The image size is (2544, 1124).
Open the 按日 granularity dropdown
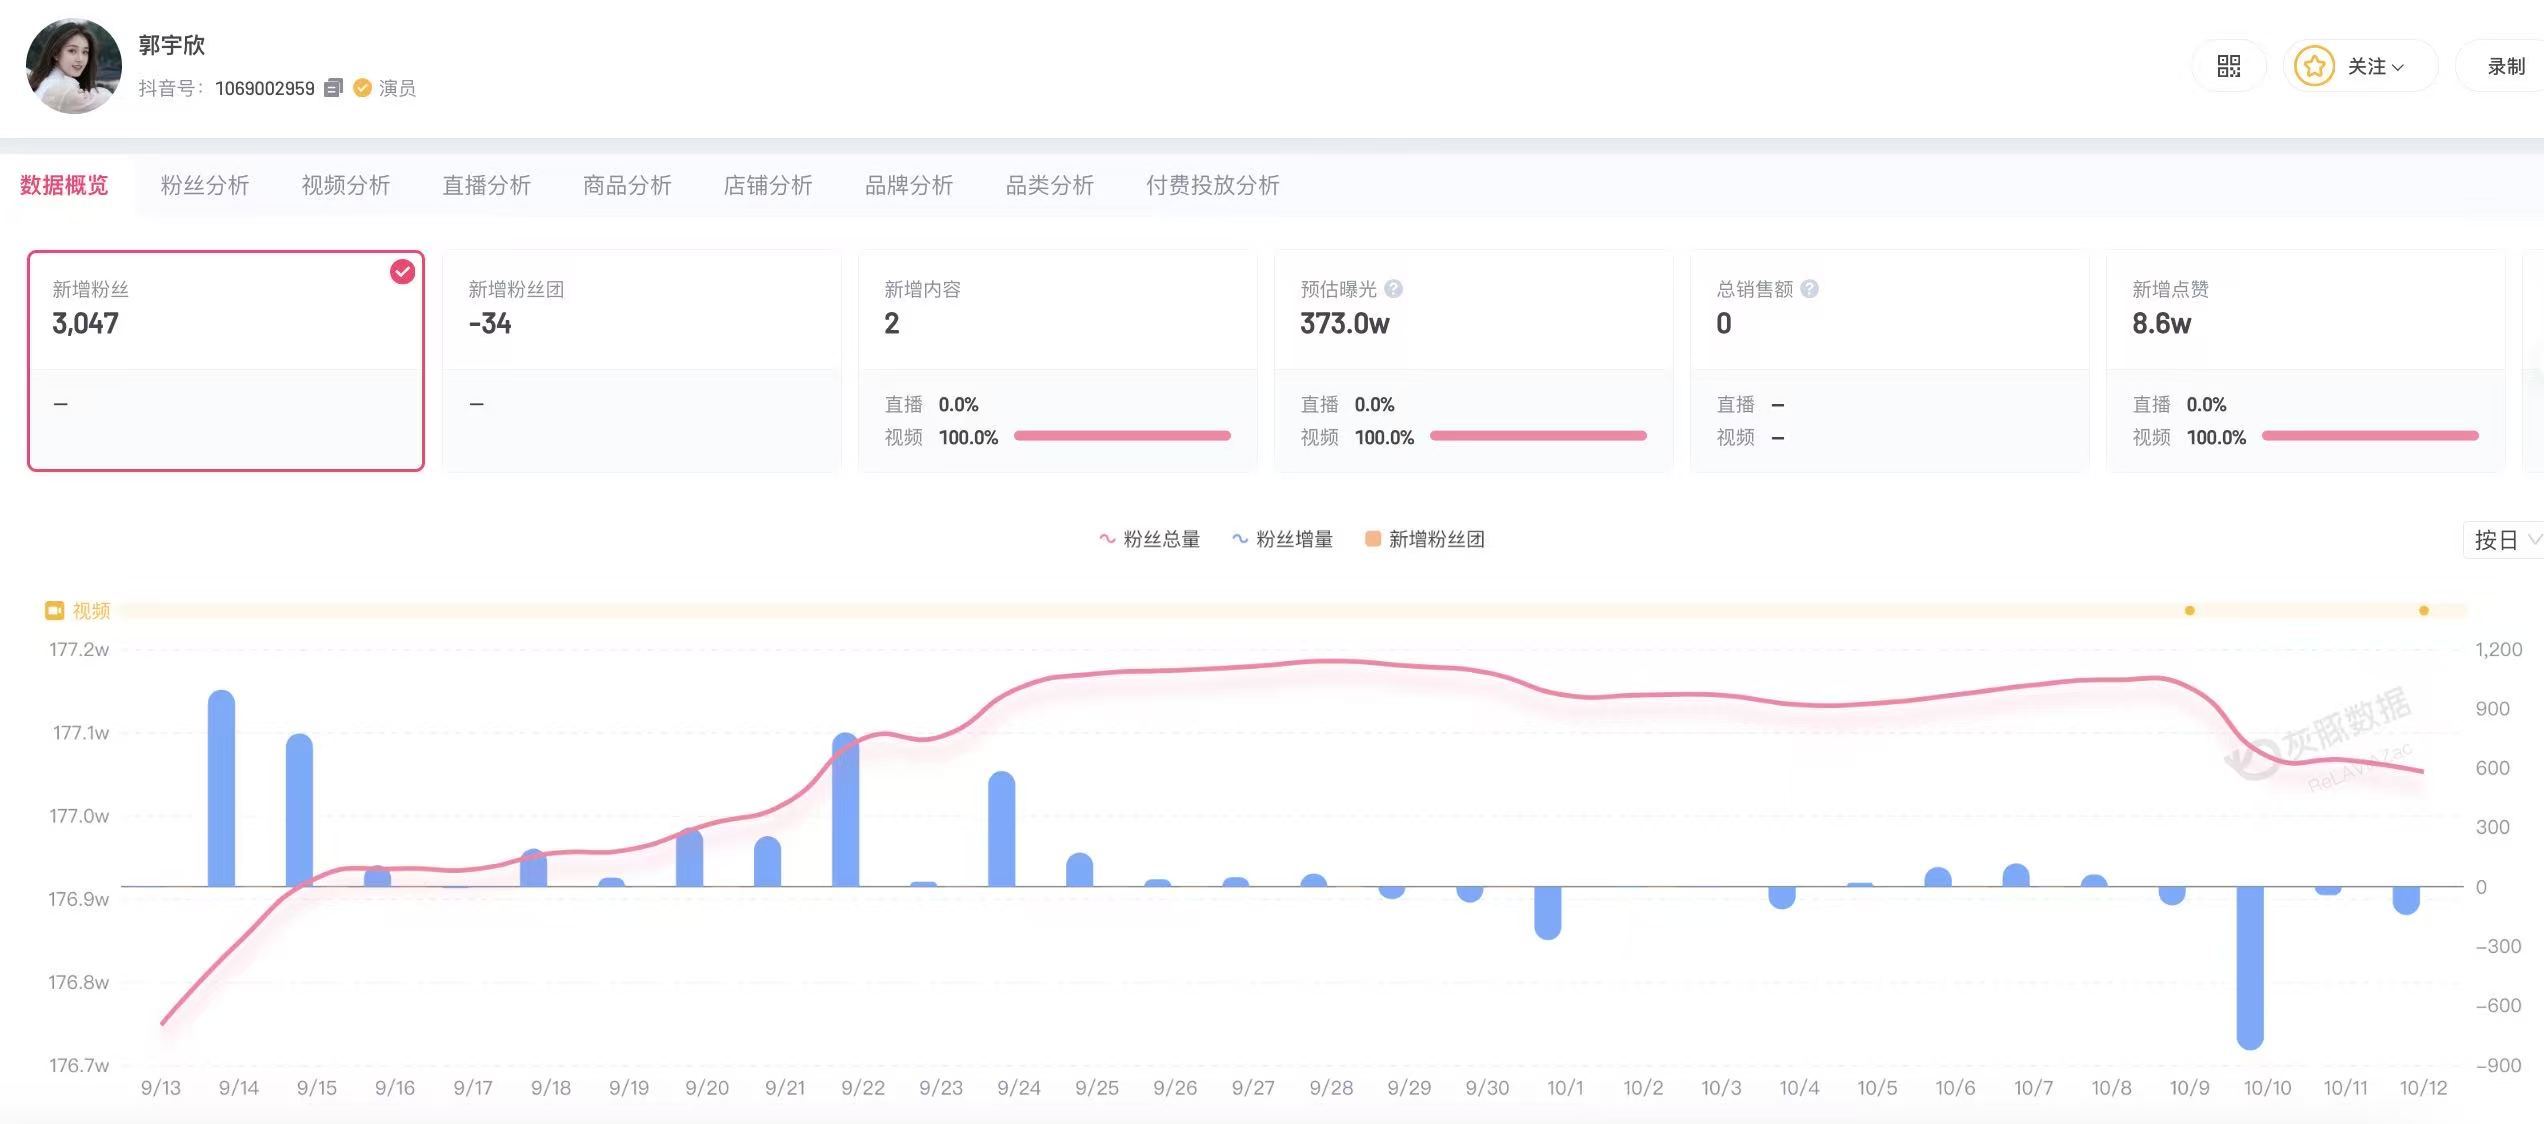coord(2503,540)
